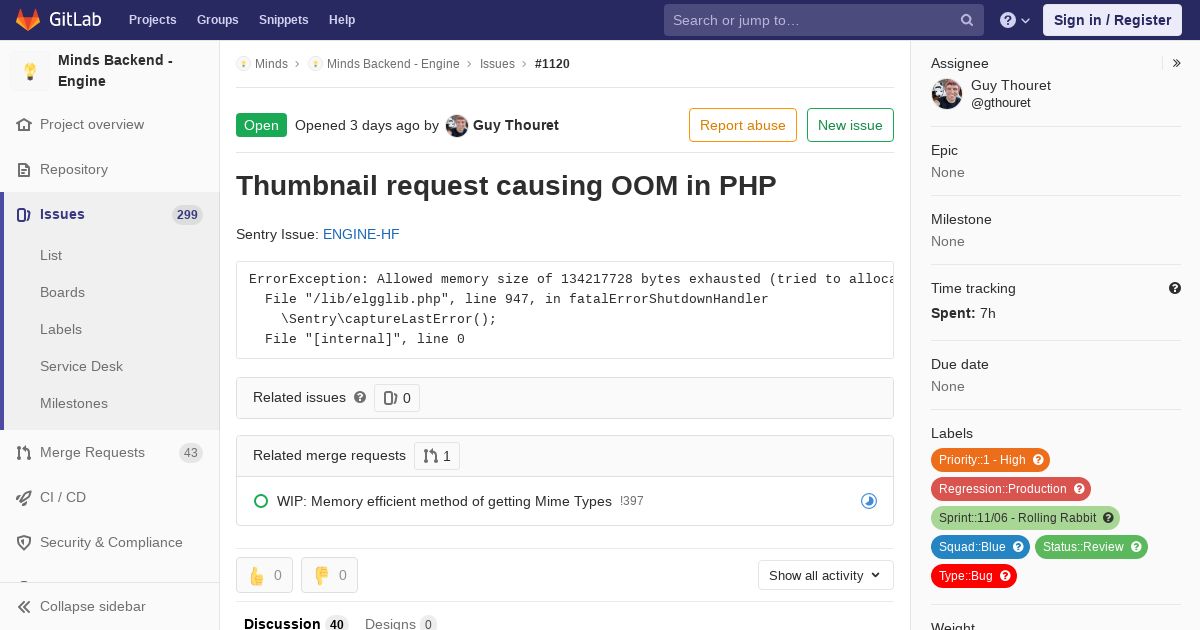
Task: Click the Related issues help icon
Action: coord(360,397)
